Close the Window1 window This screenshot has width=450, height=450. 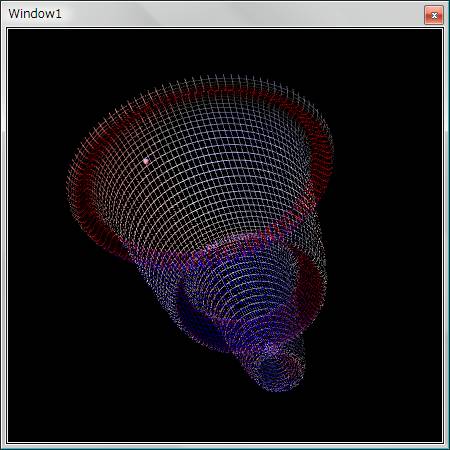pos(434,15)
